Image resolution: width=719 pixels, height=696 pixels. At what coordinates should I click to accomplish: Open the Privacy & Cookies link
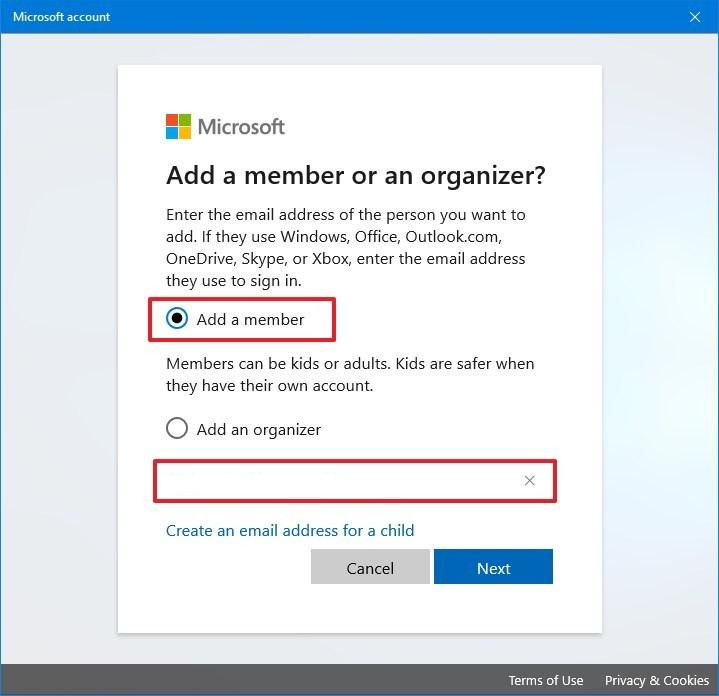657,680
